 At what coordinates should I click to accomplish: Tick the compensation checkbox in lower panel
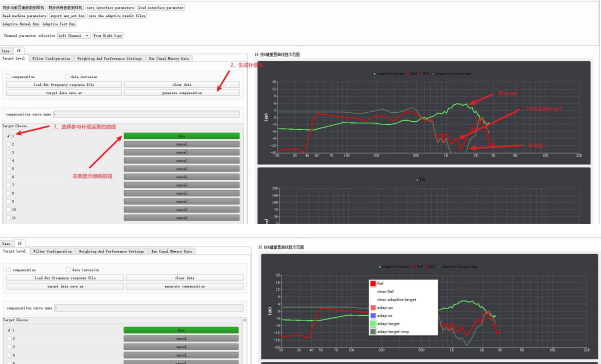(9, 270)
